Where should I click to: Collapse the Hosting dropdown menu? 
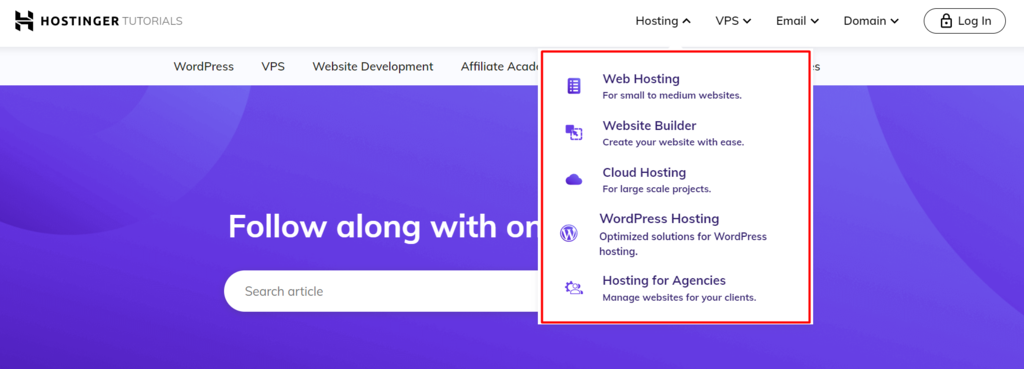point(663,21)
